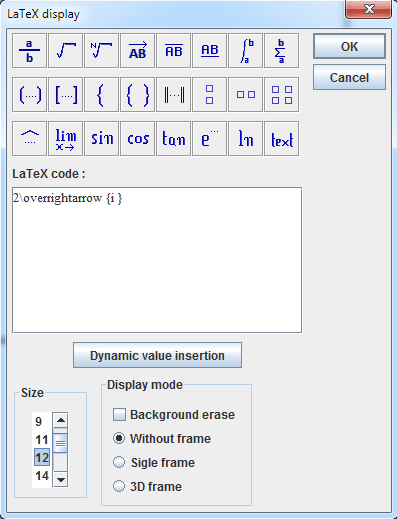Insert sin function icon

(x=101, y=139)
